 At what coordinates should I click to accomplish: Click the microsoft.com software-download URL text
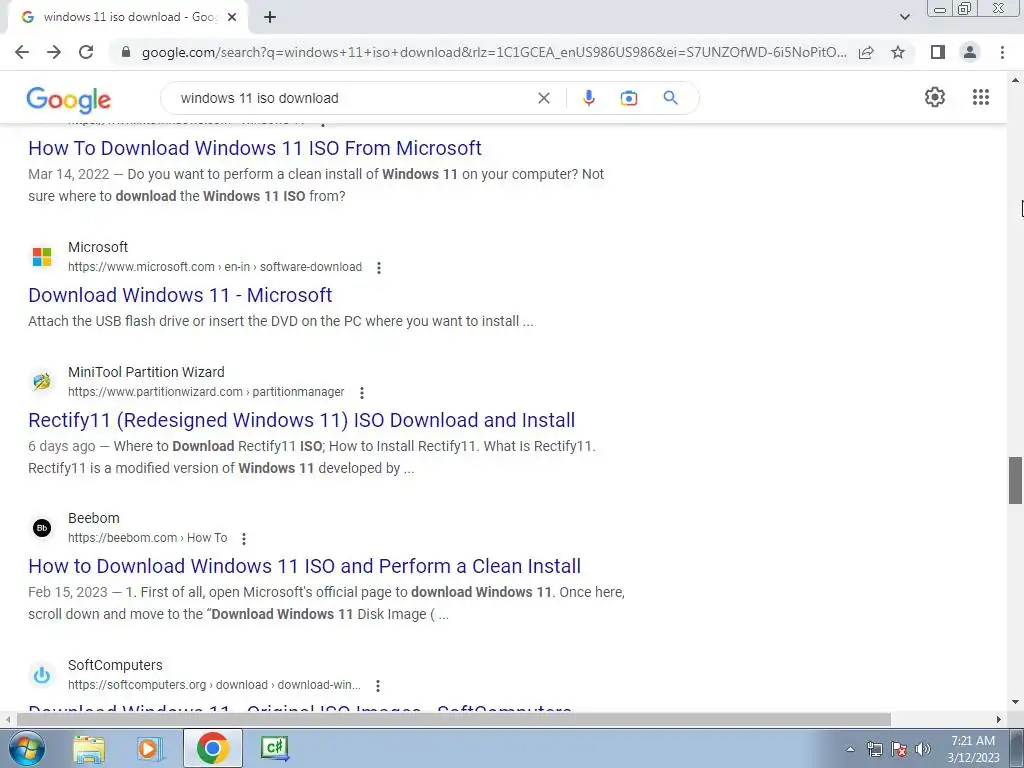(x=215, y=267)
